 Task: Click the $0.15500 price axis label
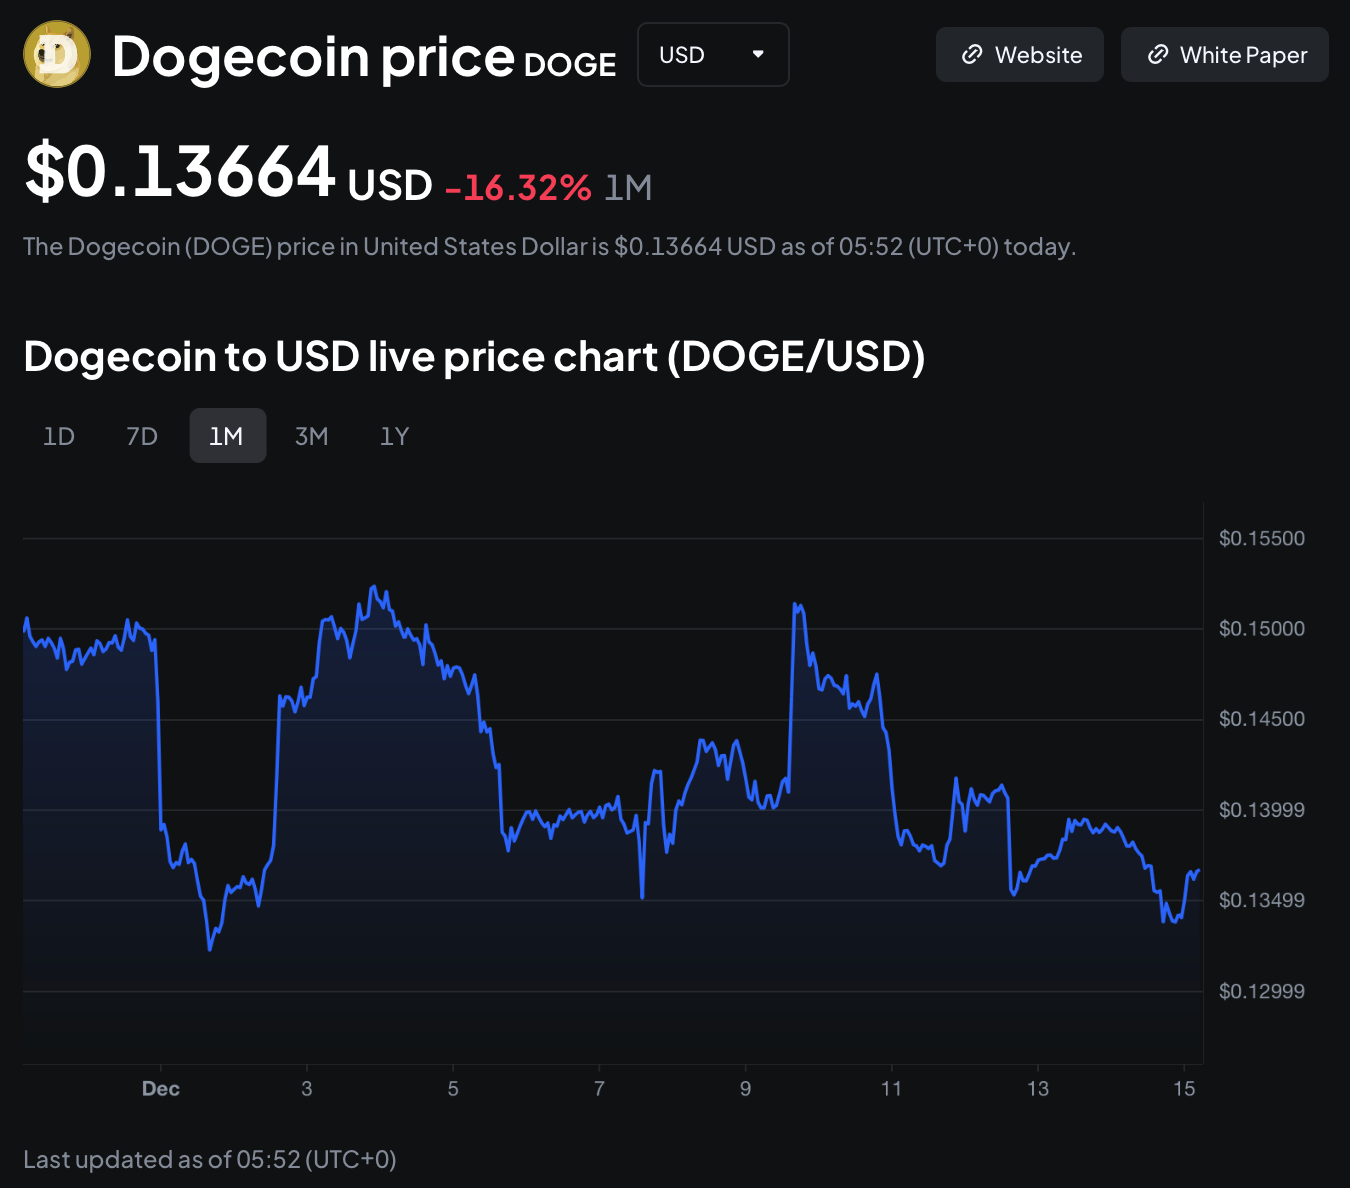(x=1261, y=539)
